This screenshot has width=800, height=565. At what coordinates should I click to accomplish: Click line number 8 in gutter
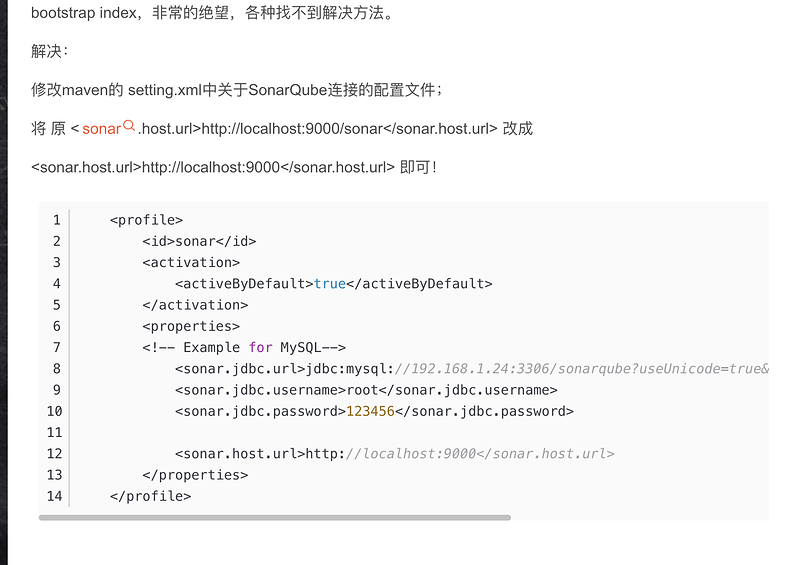click(x=57, y=369)
